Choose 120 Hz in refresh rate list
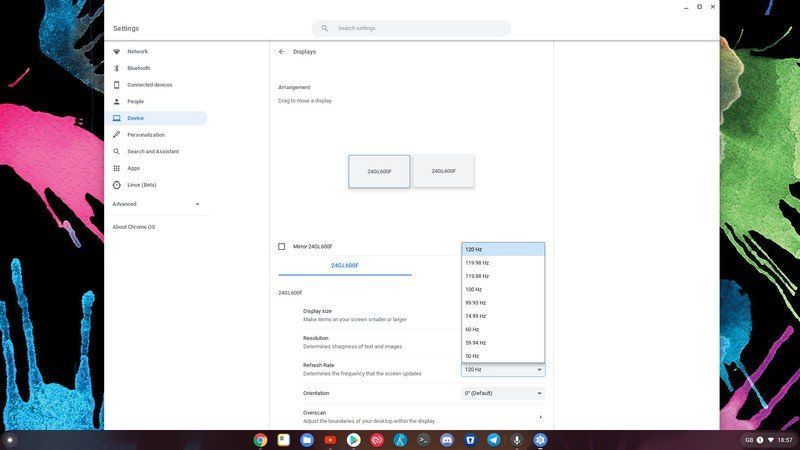Image resolution: width=800 pixels, height=450 pixels. 503,249
